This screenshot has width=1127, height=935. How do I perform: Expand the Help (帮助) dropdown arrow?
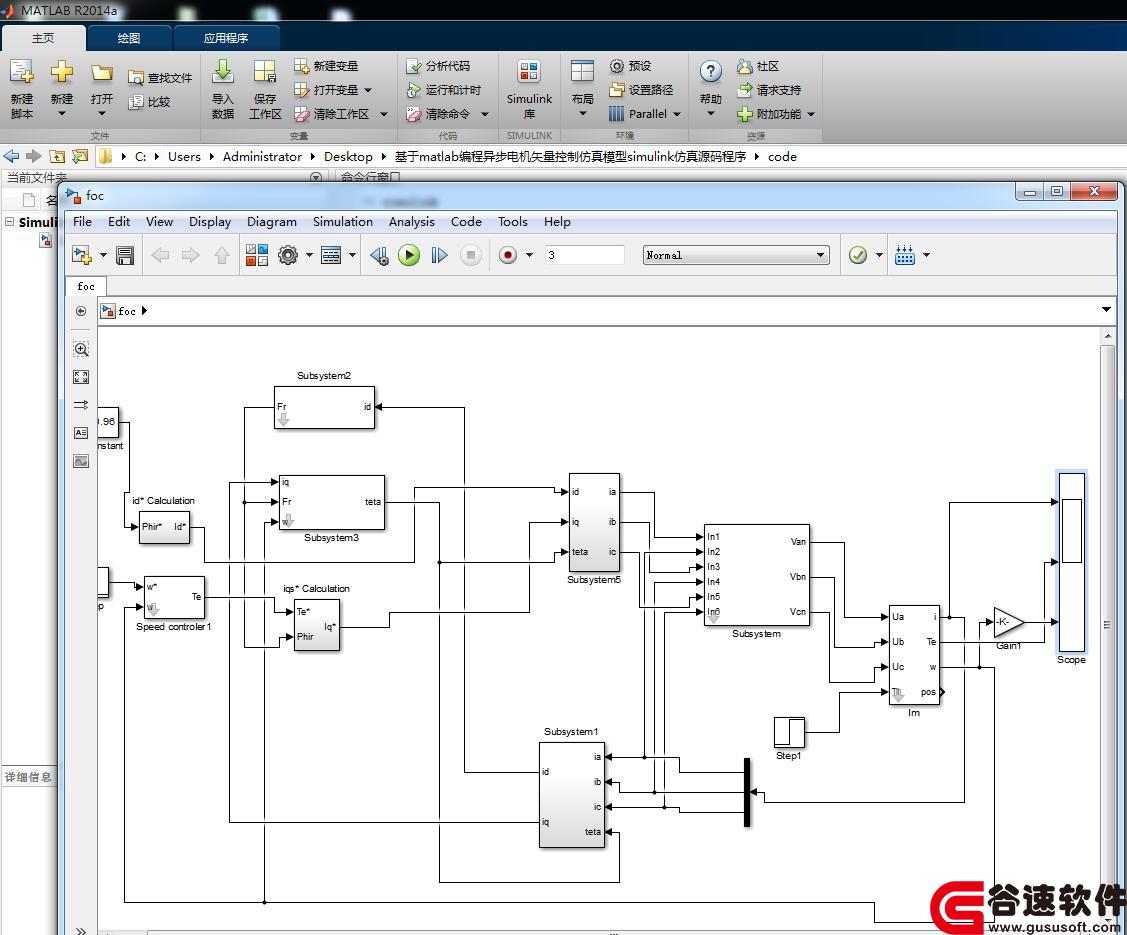(x=711, y=114)
